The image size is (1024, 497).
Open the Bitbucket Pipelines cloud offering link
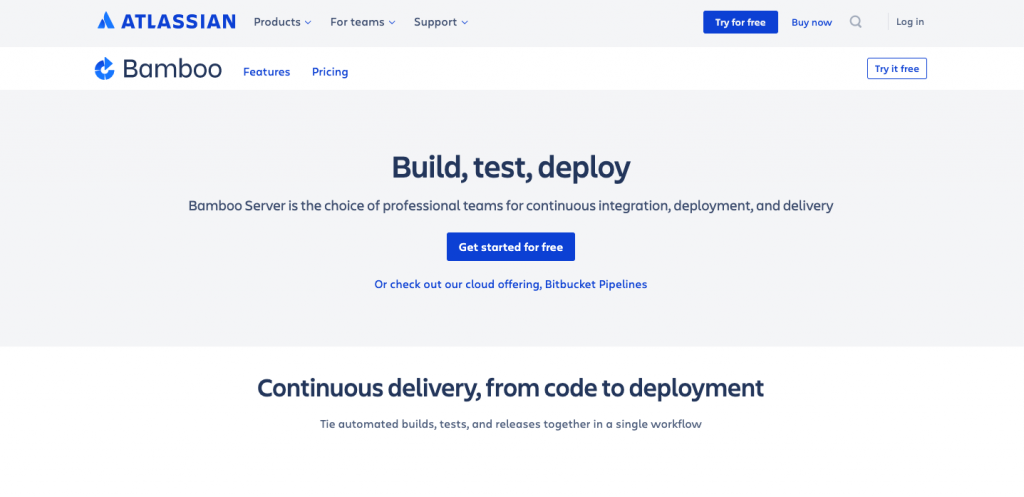point(511,284)
